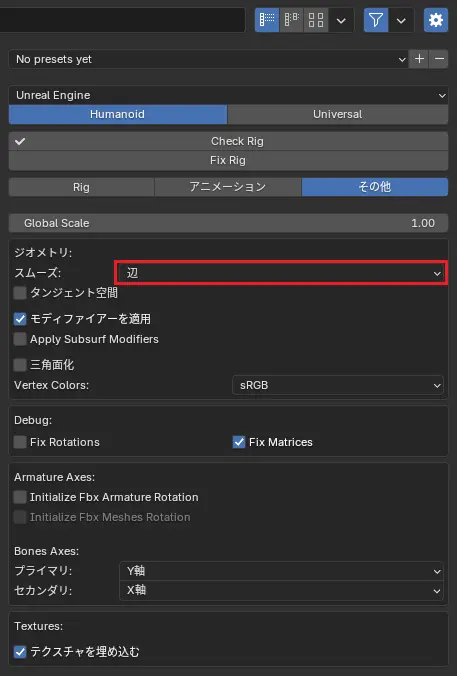Click the Global Scale value field
The height and width of the screenshot is (676, 457).
click(x=228, y=223)
